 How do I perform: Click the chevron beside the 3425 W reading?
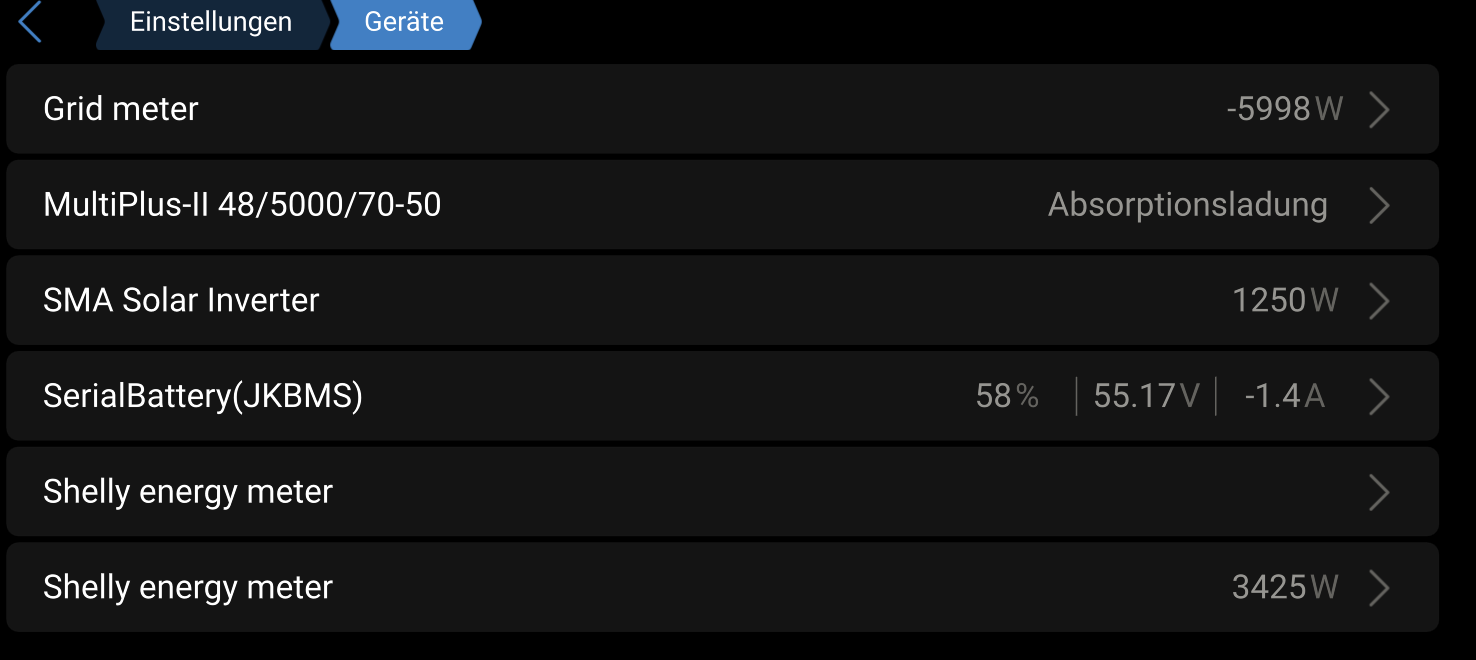pyautogui.click(x=1379, y=587)
